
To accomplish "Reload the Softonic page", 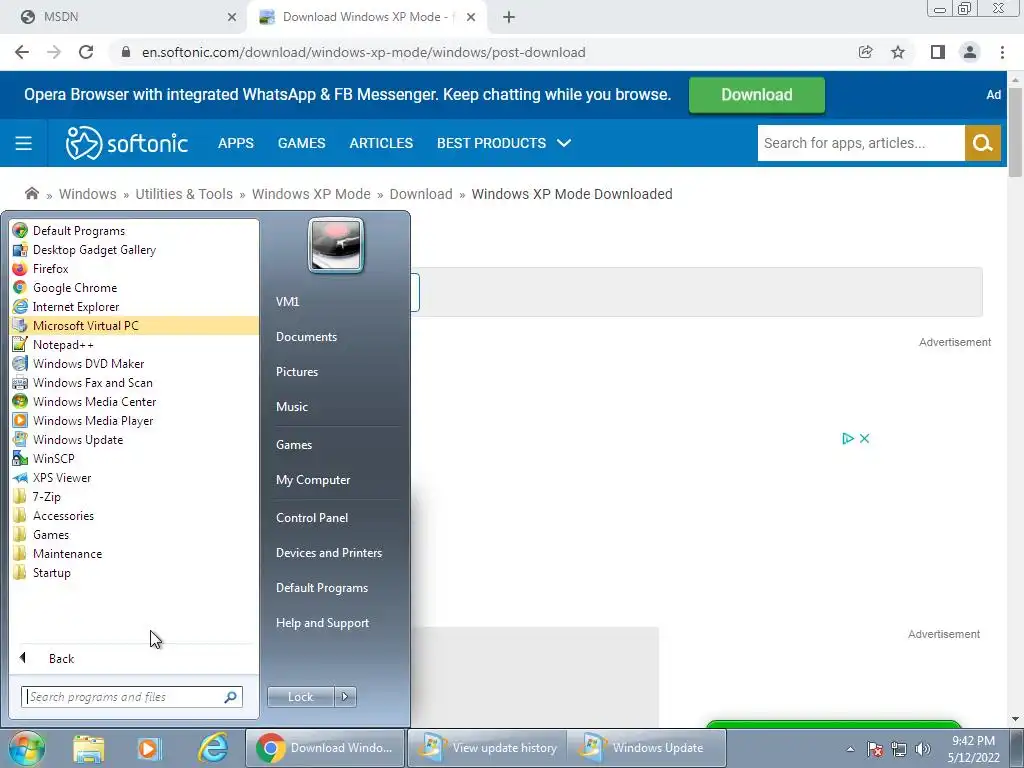I will (86, 52).
